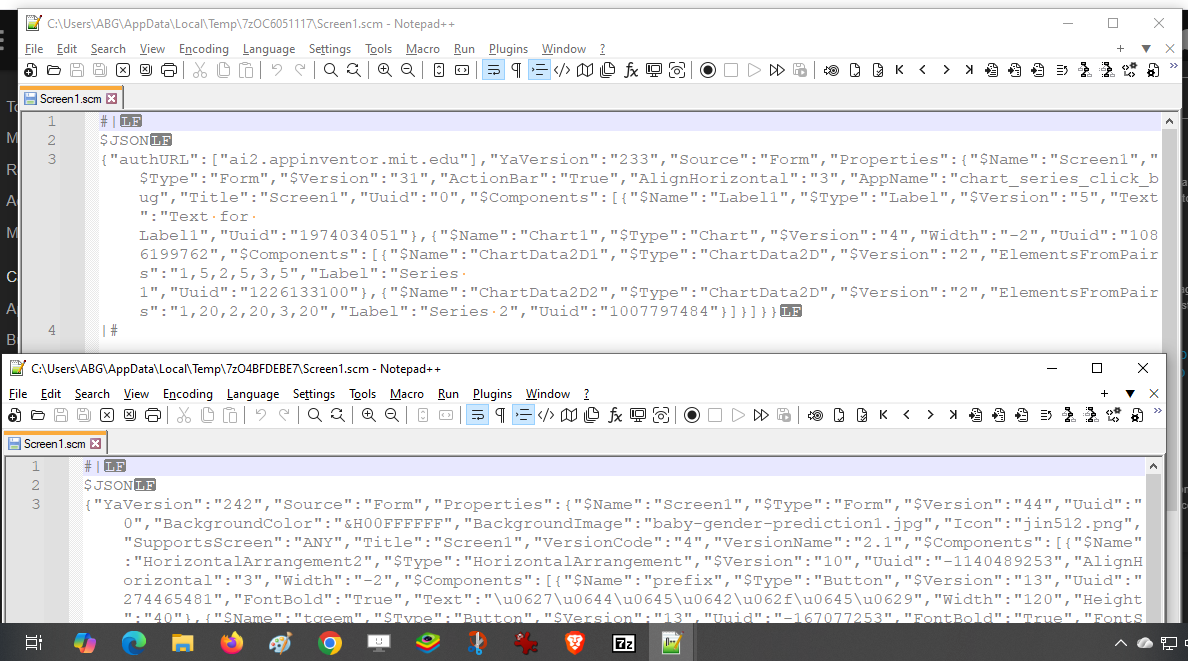Click First arrow icon in upper window toolbar
The width and height of the screenshot is (1188, 661).
(899, 70)
